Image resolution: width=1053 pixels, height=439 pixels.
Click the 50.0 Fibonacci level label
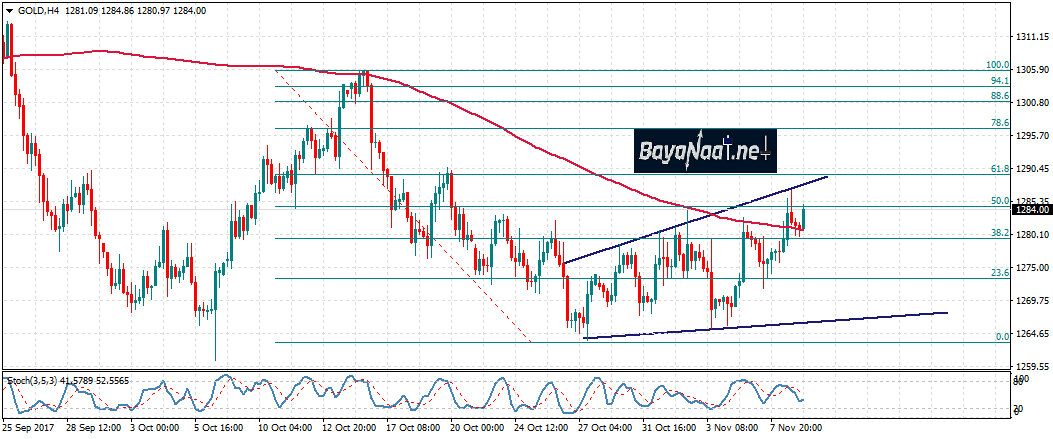(x=998, y=200)
